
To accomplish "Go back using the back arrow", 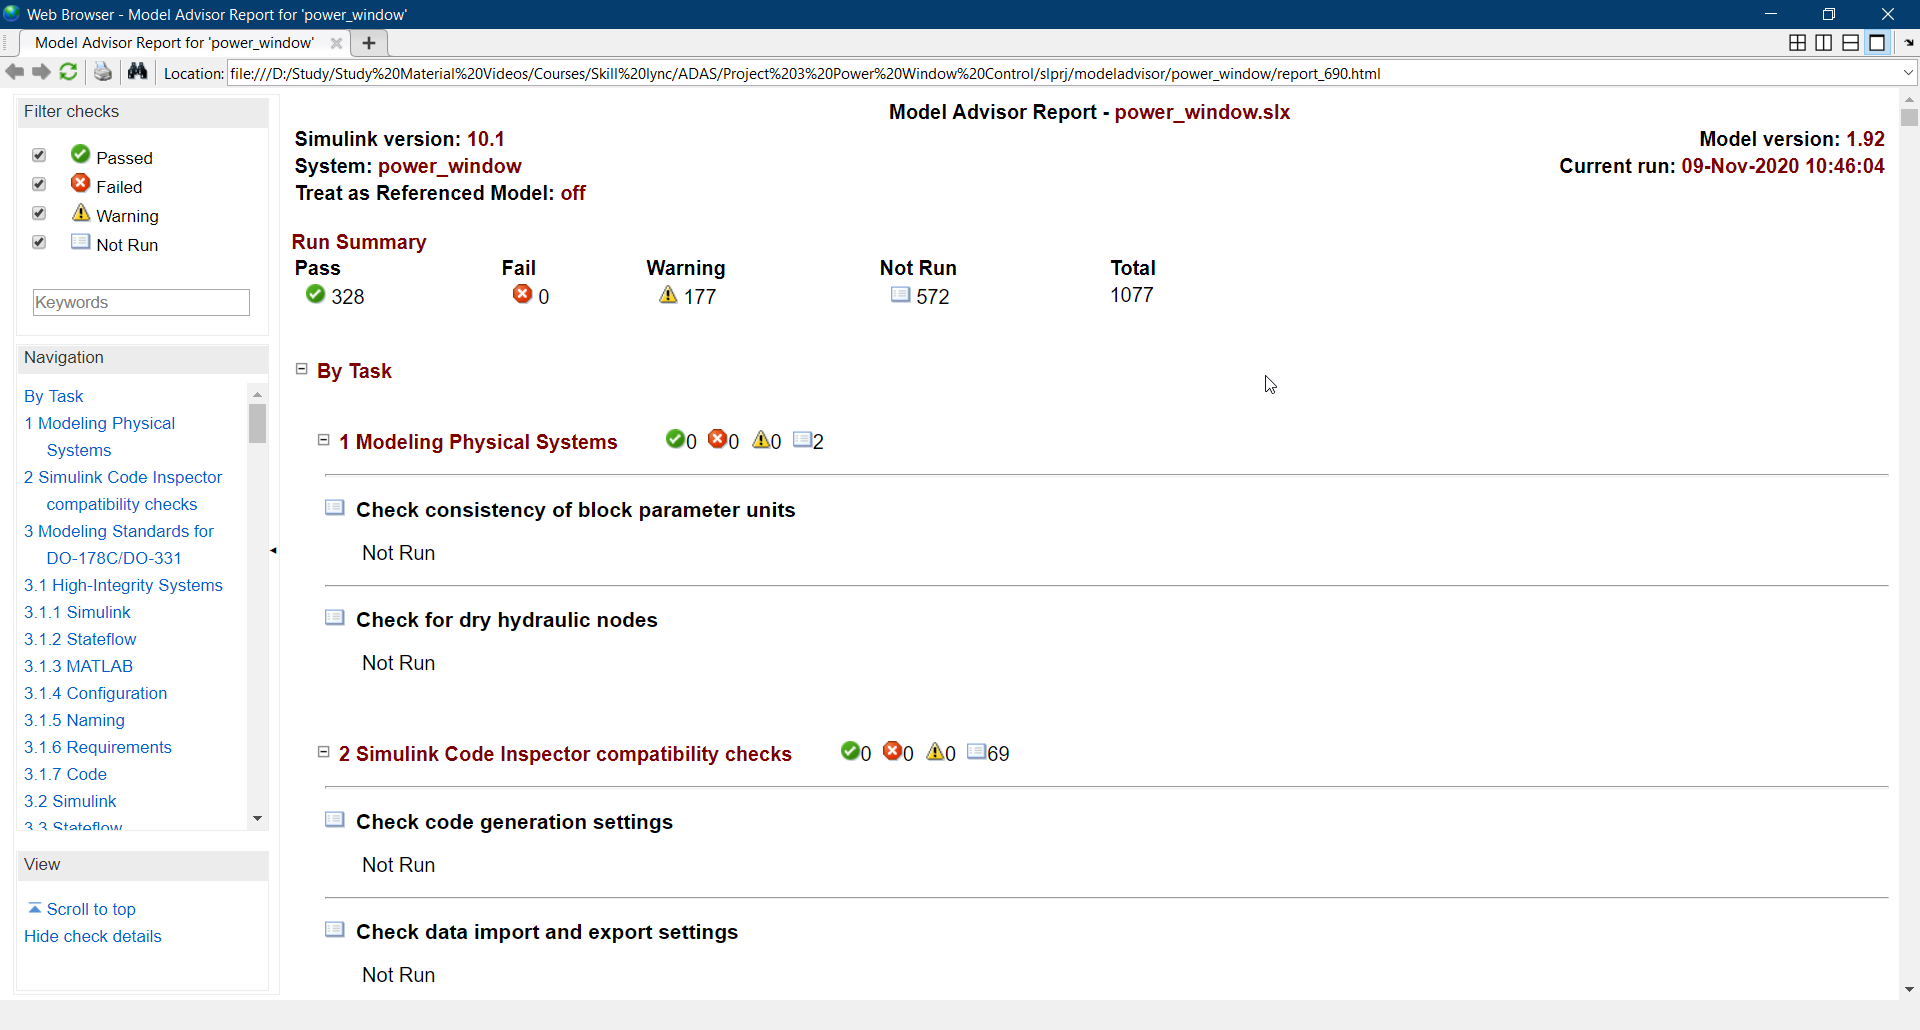I will click(x=15, y=72).
